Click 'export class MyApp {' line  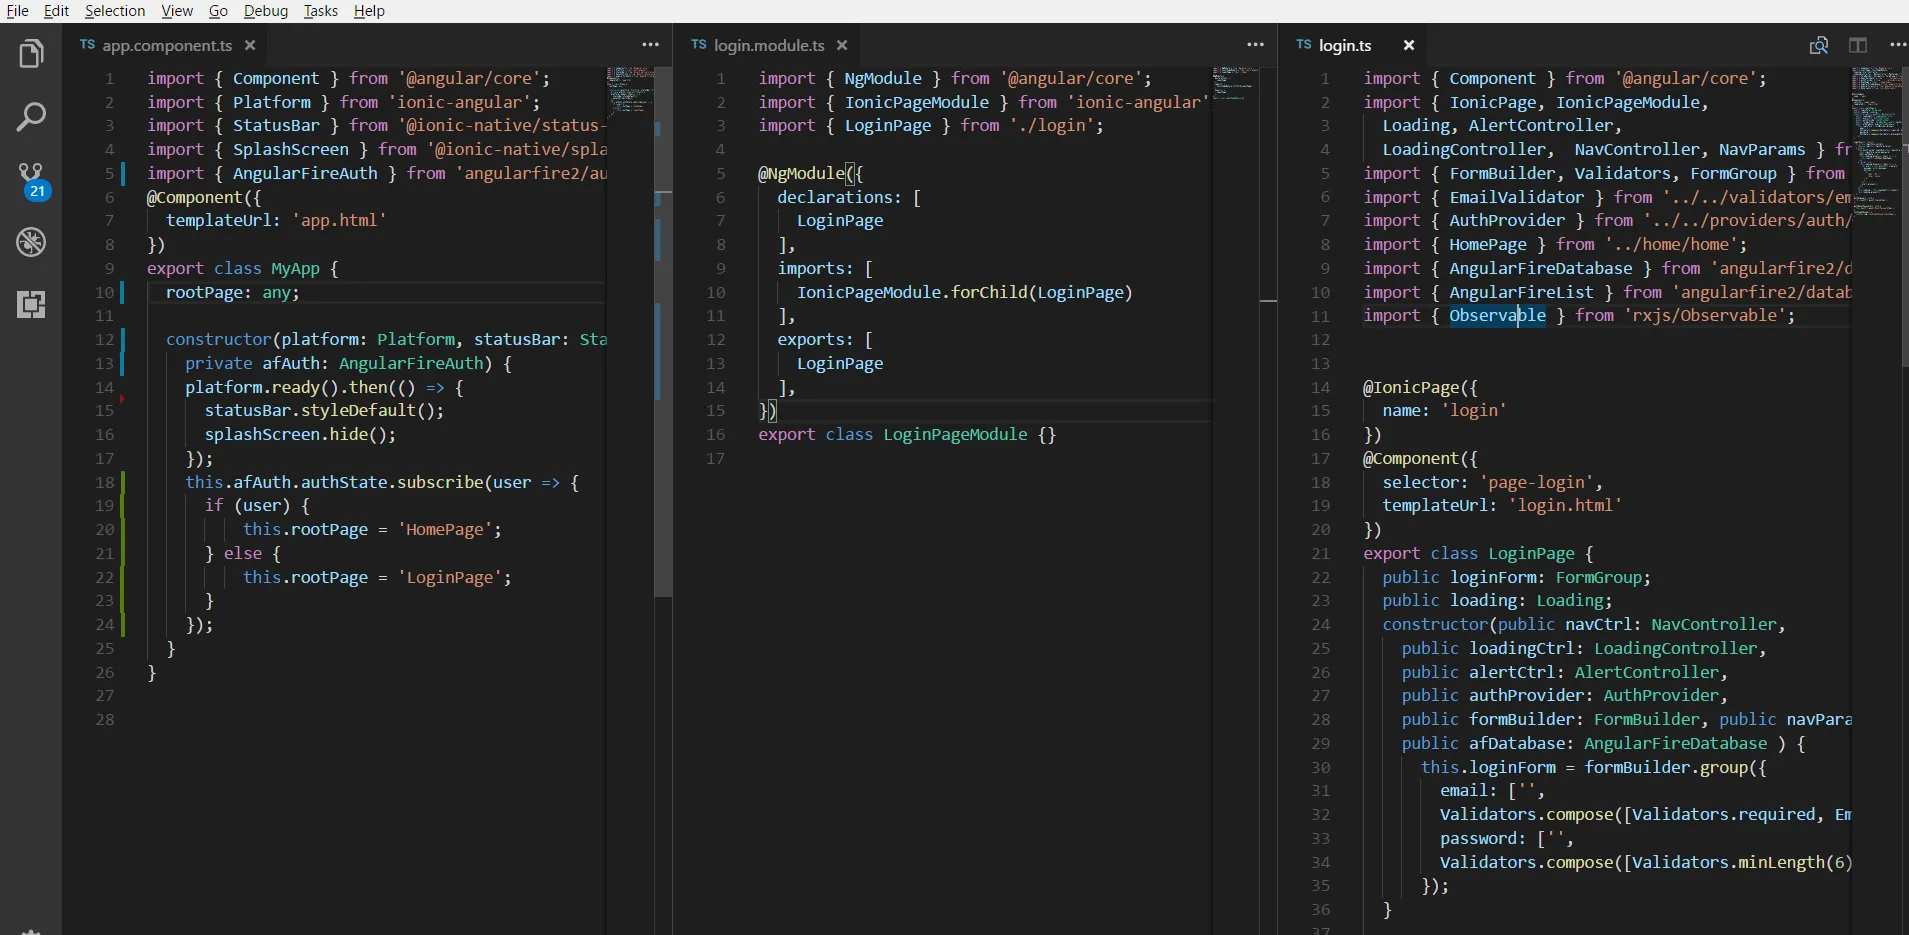(243, 269)
